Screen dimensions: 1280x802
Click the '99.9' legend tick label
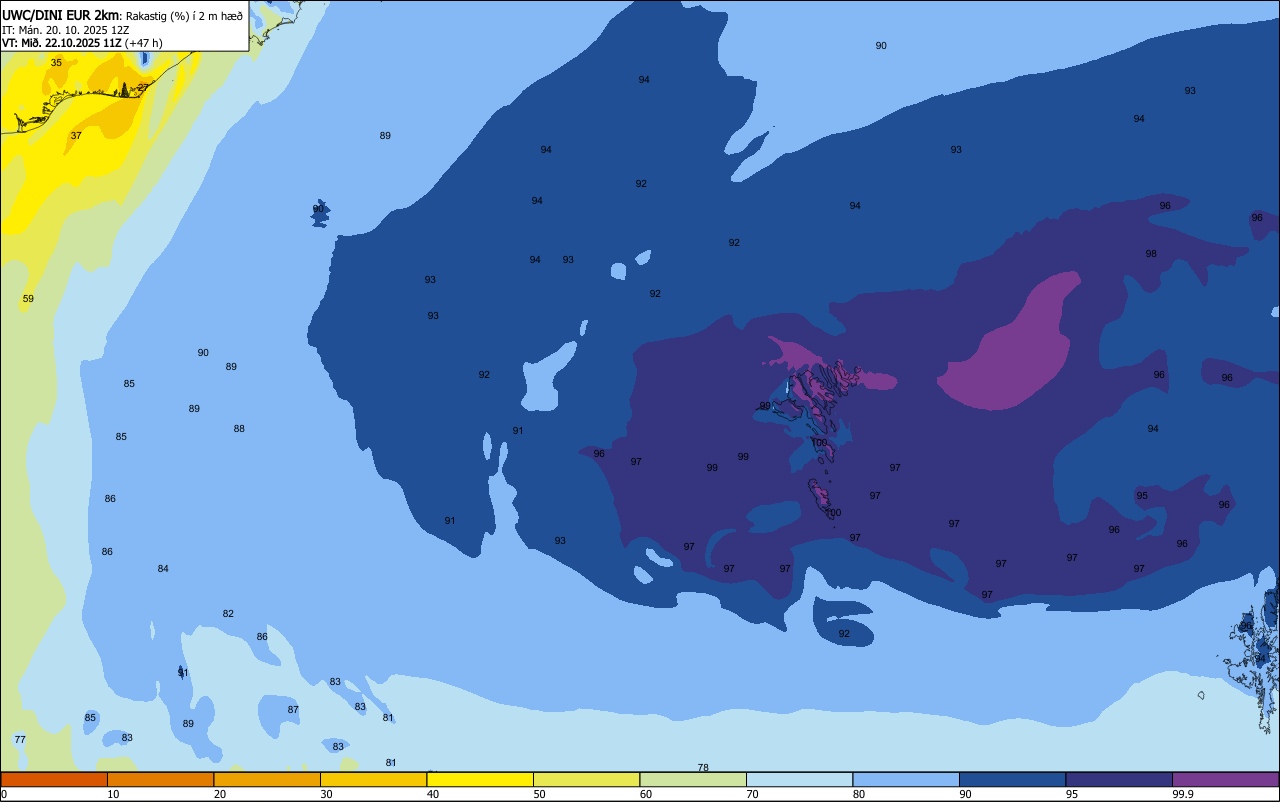tap(1183, 794)
